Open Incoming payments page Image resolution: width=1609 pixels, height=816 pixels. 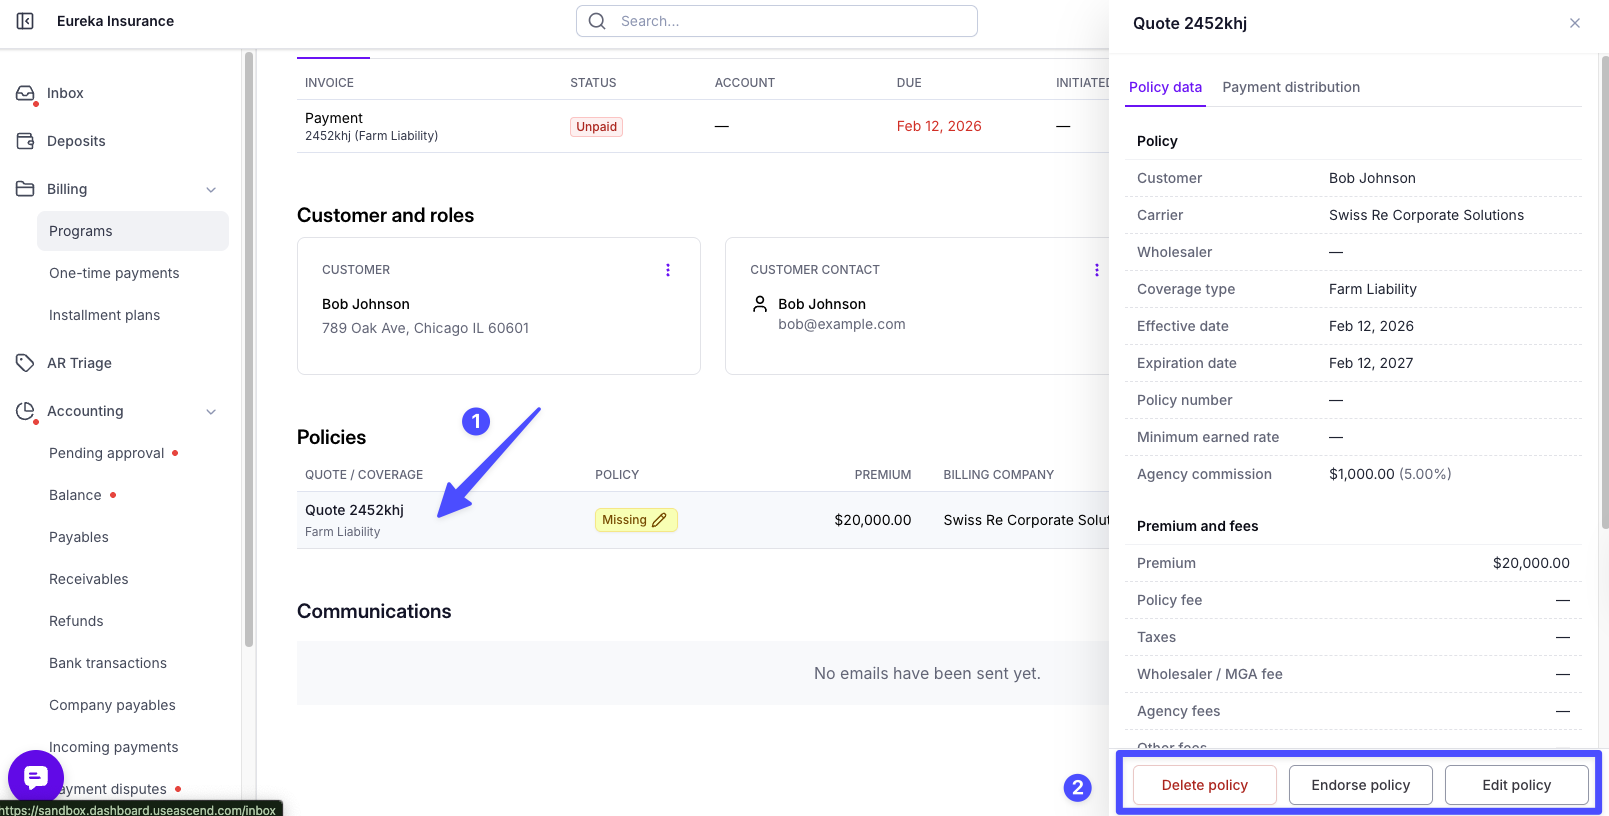coord(114,747)
